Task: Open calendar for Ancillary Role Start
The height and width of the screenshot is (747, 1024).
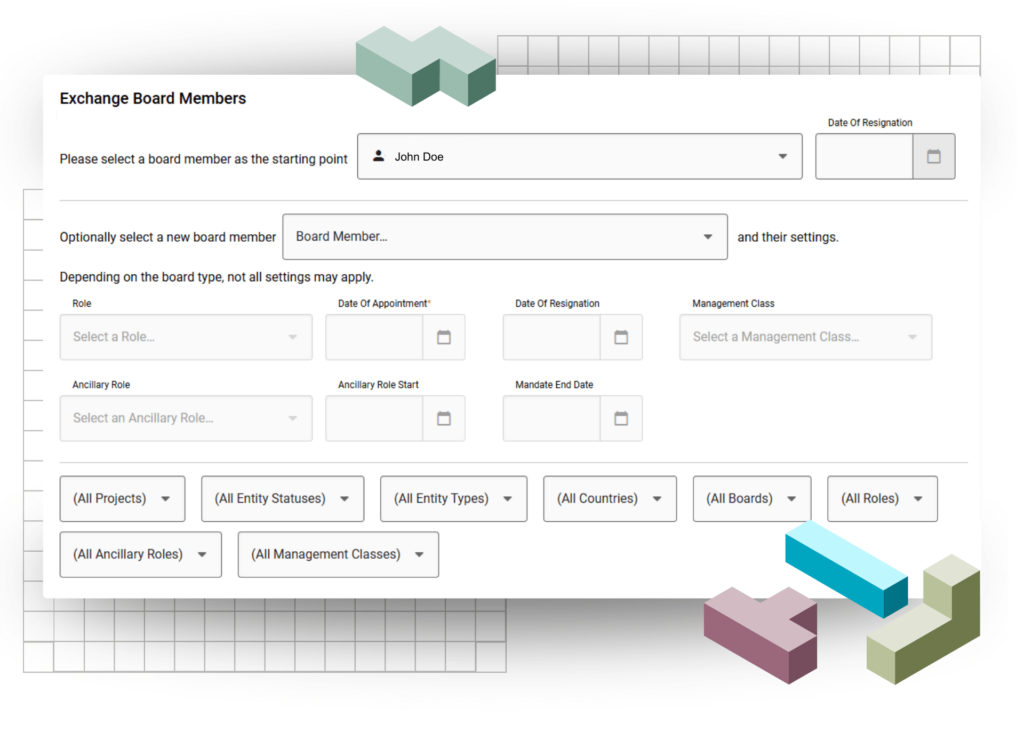Action: [x=444, y=418]
